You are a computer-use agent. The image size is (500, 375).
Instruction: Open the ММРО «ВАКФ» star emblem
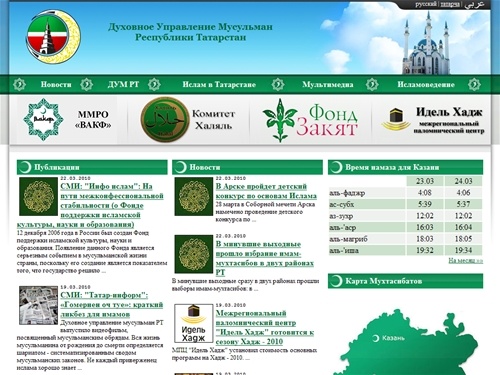pyautogui.click(x=43, y=119)
